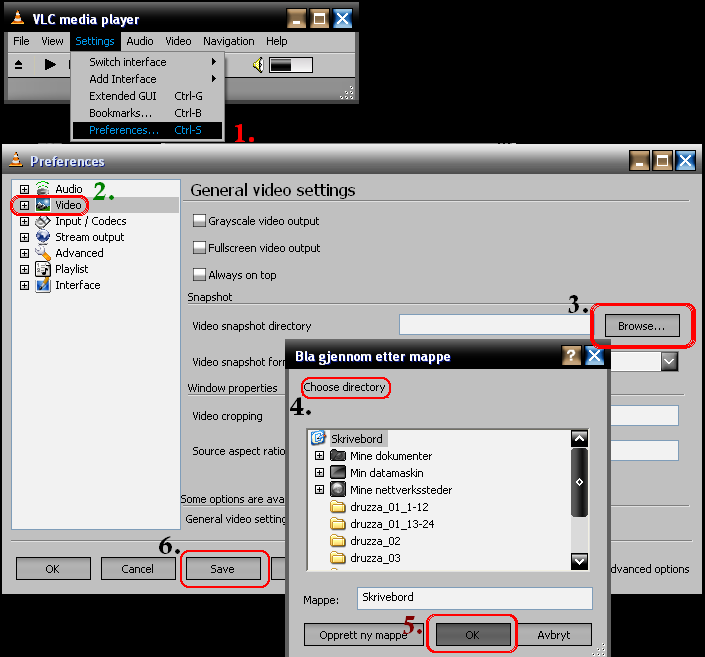The width and height of the screenshot is (705, 657).
Task: Select the Stream output icon
Action: 43,237
